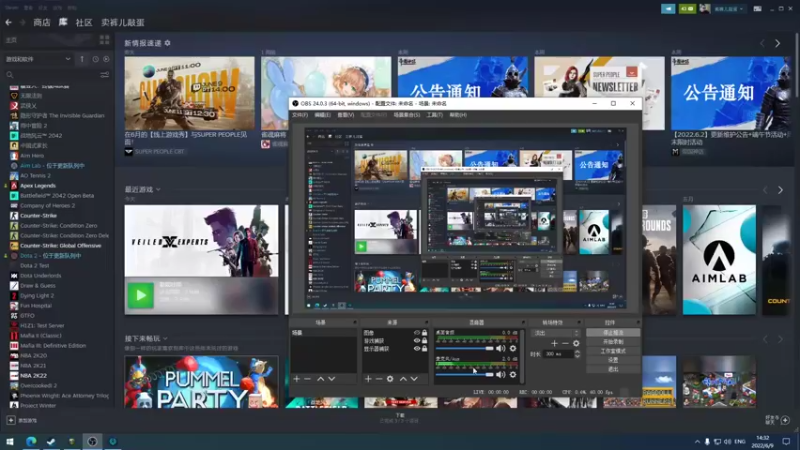Click 设置 button in OBS controls
Image resolution: width=800 pixels, height=450 pixels.
point(613,360)
